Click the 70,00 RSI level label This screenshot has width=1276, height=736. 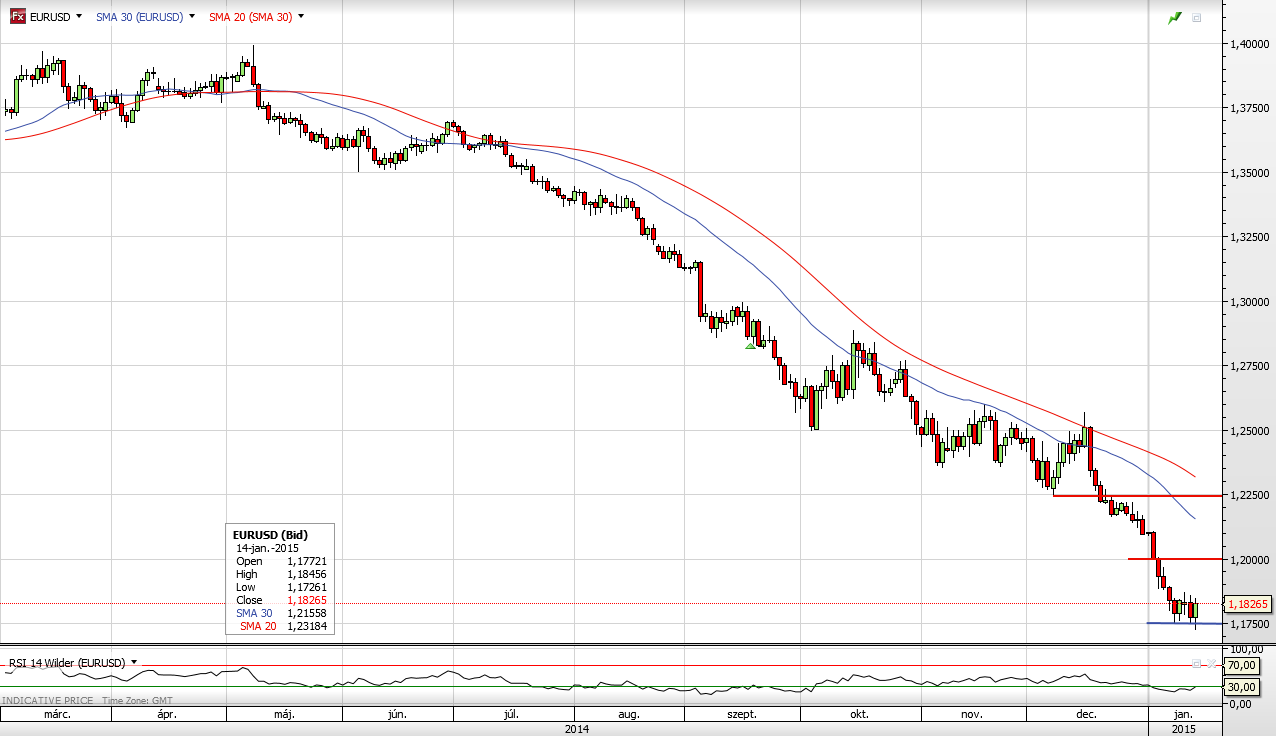(x=1242, y=666)
